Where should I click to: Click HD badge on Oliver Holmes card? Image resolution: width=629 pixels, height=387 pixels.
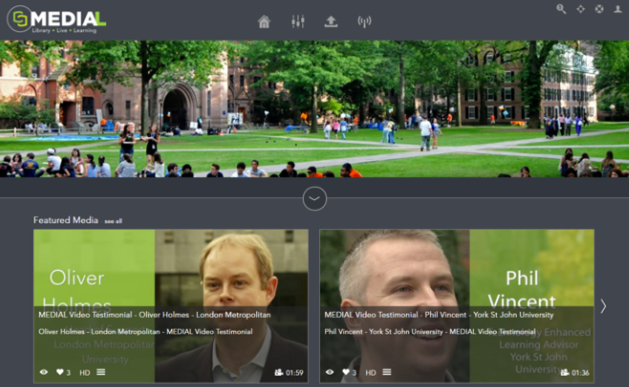85,373
